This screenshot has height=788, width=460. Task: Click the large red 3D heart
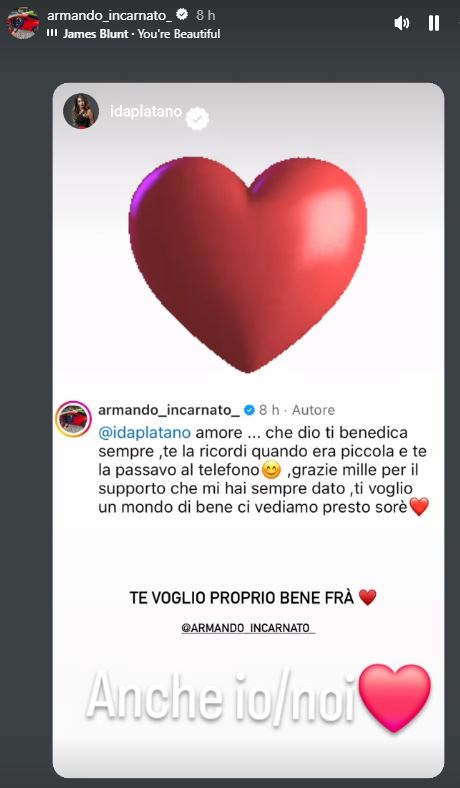[248, 264]
